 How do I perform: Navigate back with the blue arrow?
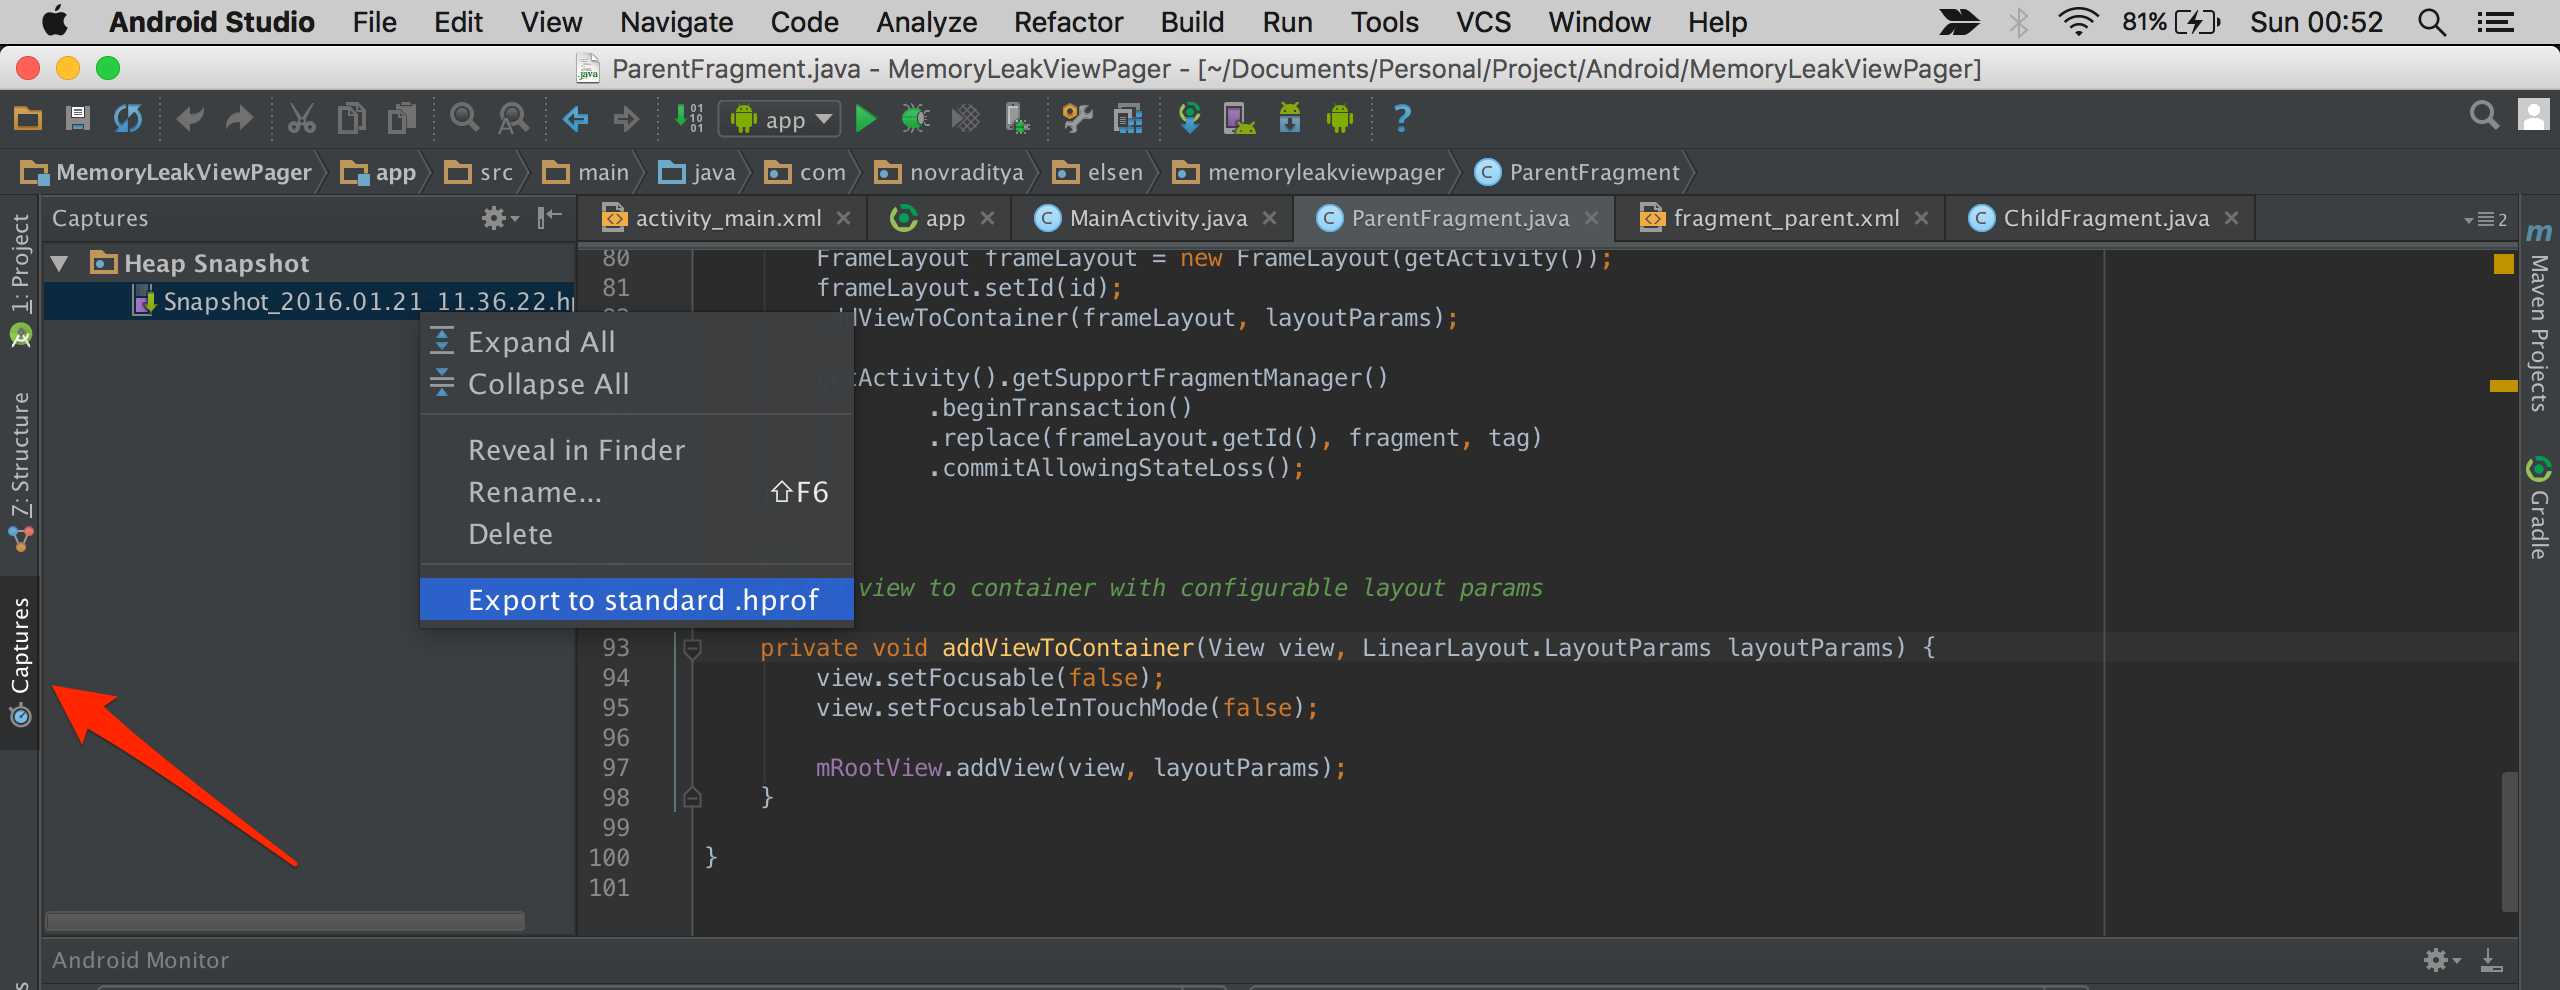(575, 119)
